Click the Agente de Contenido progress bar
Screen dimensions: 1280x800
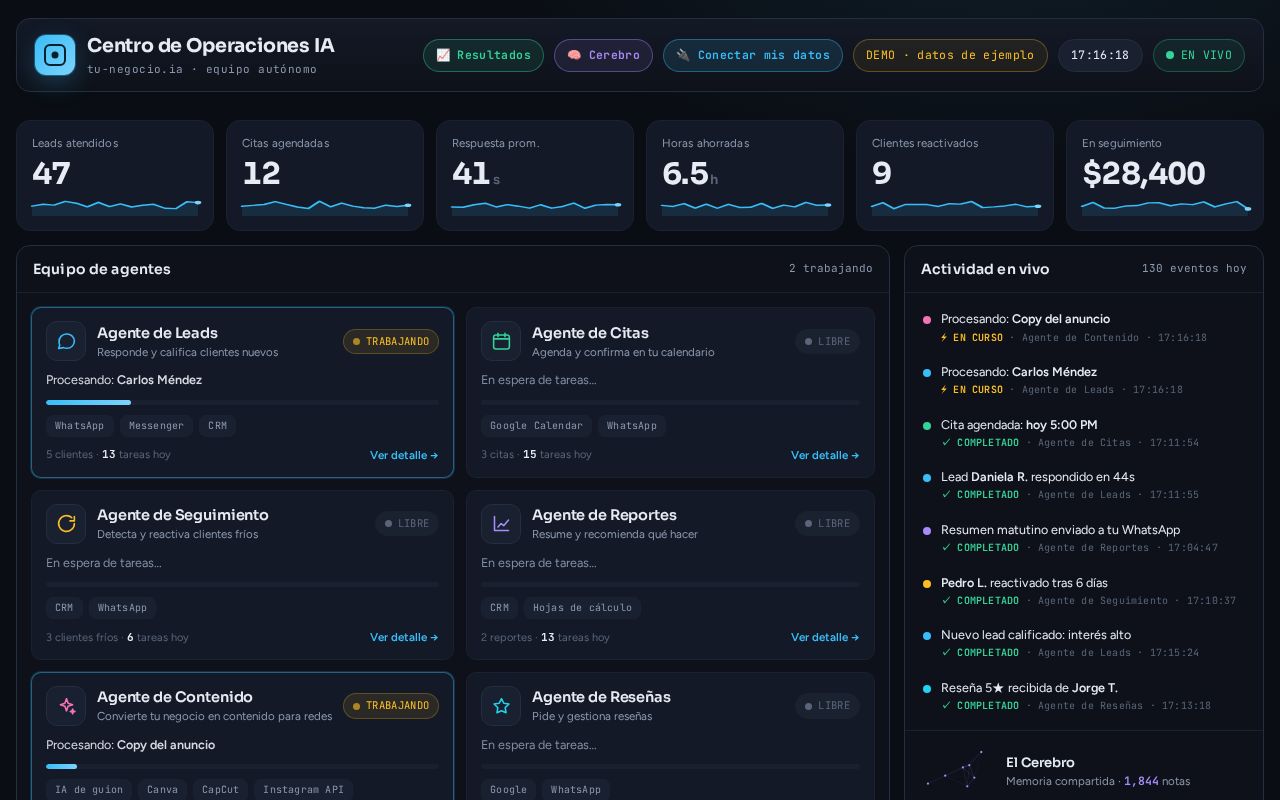[242, 766]
